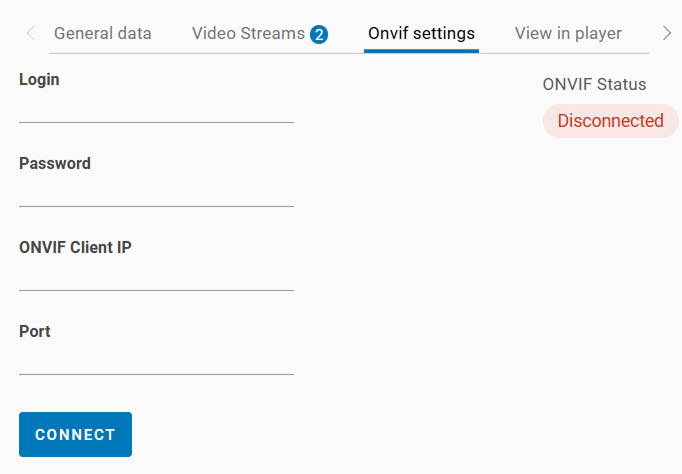Focus the Login input field
The image size is (682, 474).
click(x=156, y=109)
